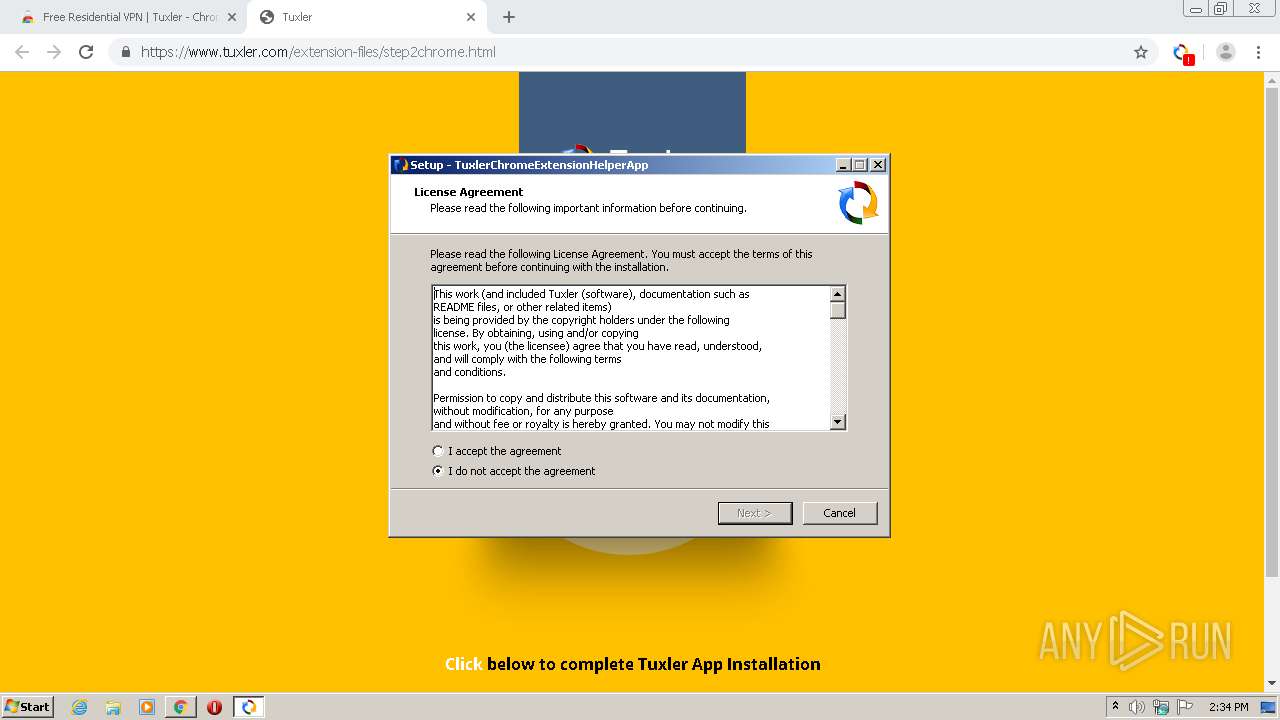Go back in Chrome
This screenshot has height=720, width=1280.
click(x=22, y=52)
